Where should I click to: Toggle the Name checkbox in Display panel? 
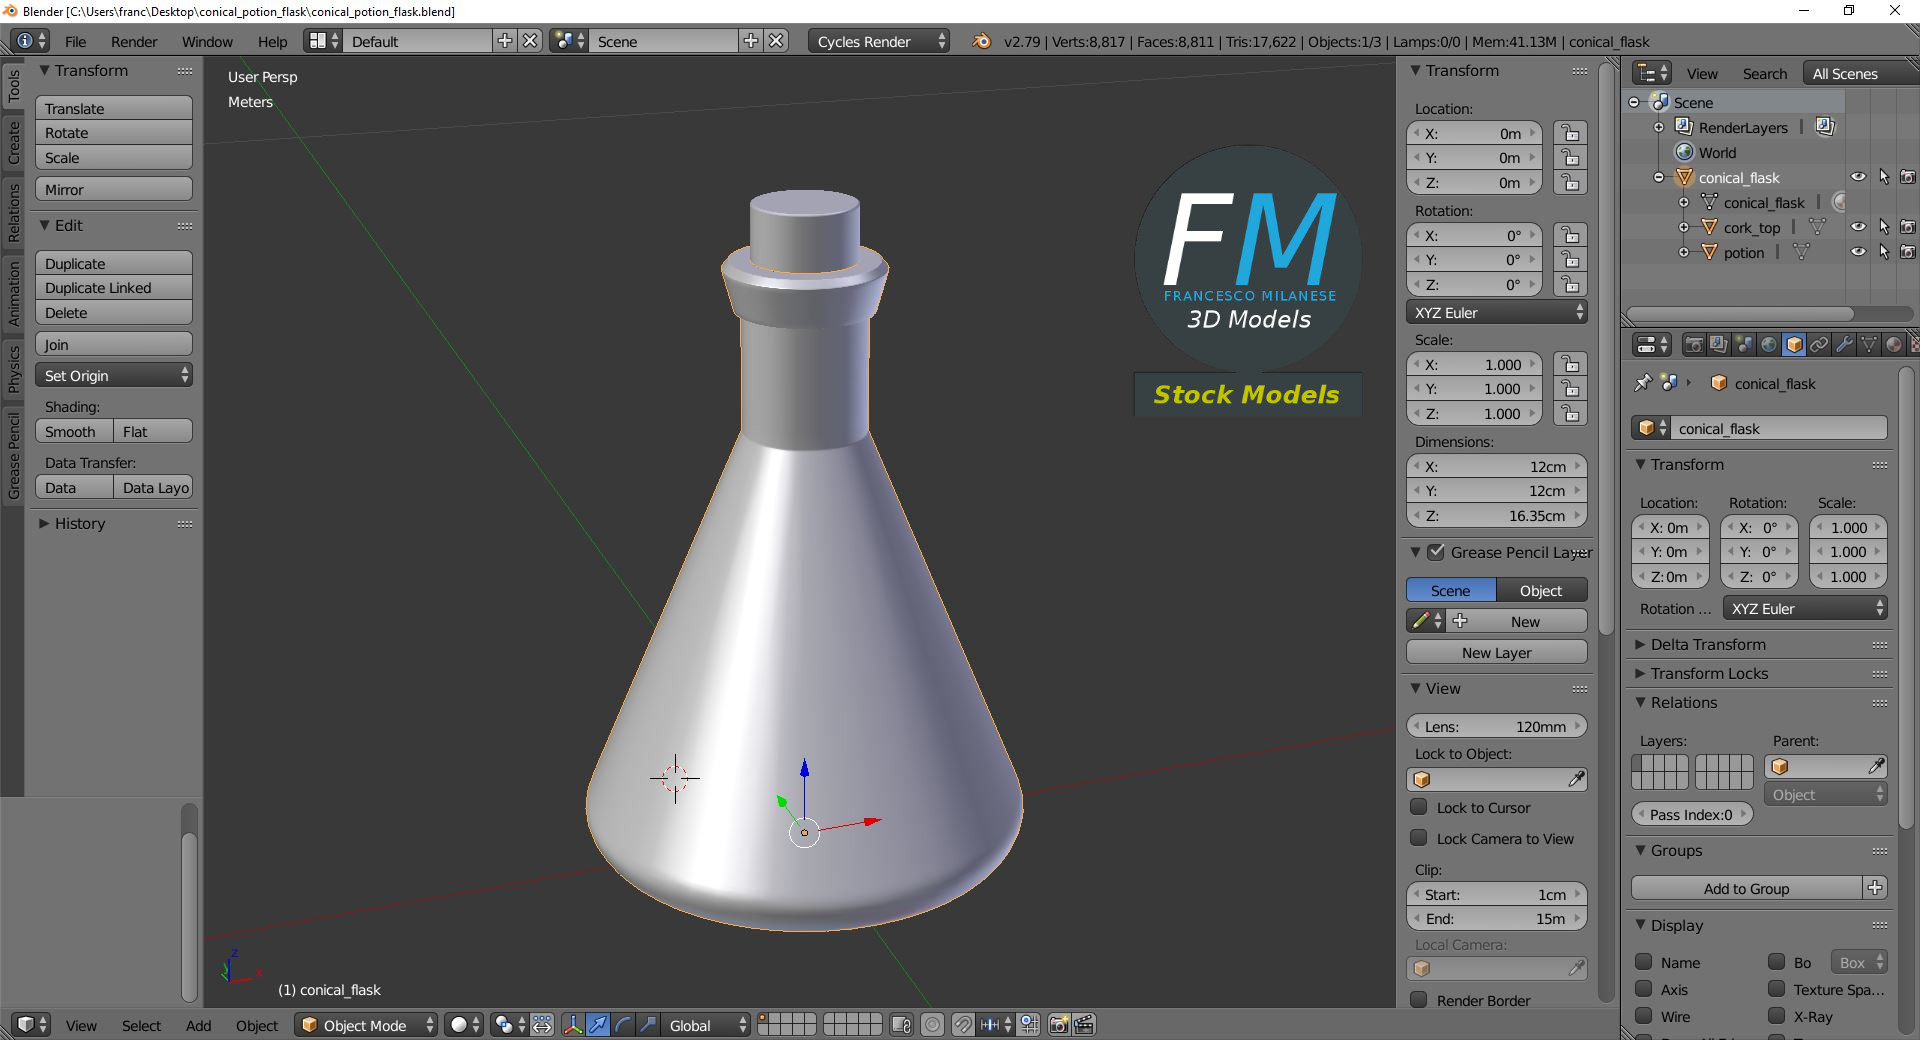tap(1642, 962)
